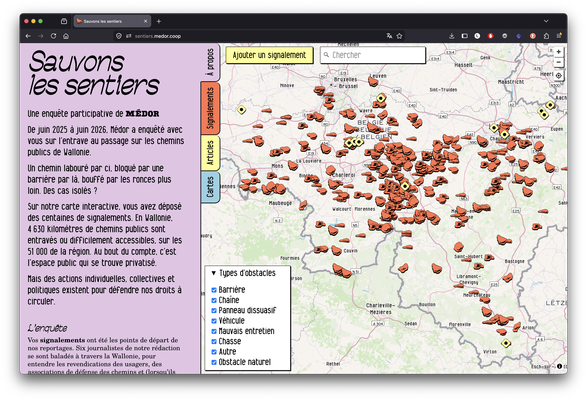Screen dimensions: 587x400
Task: Toggle the Panneau dissuasif checkbox
Action: tap(214, 310)
